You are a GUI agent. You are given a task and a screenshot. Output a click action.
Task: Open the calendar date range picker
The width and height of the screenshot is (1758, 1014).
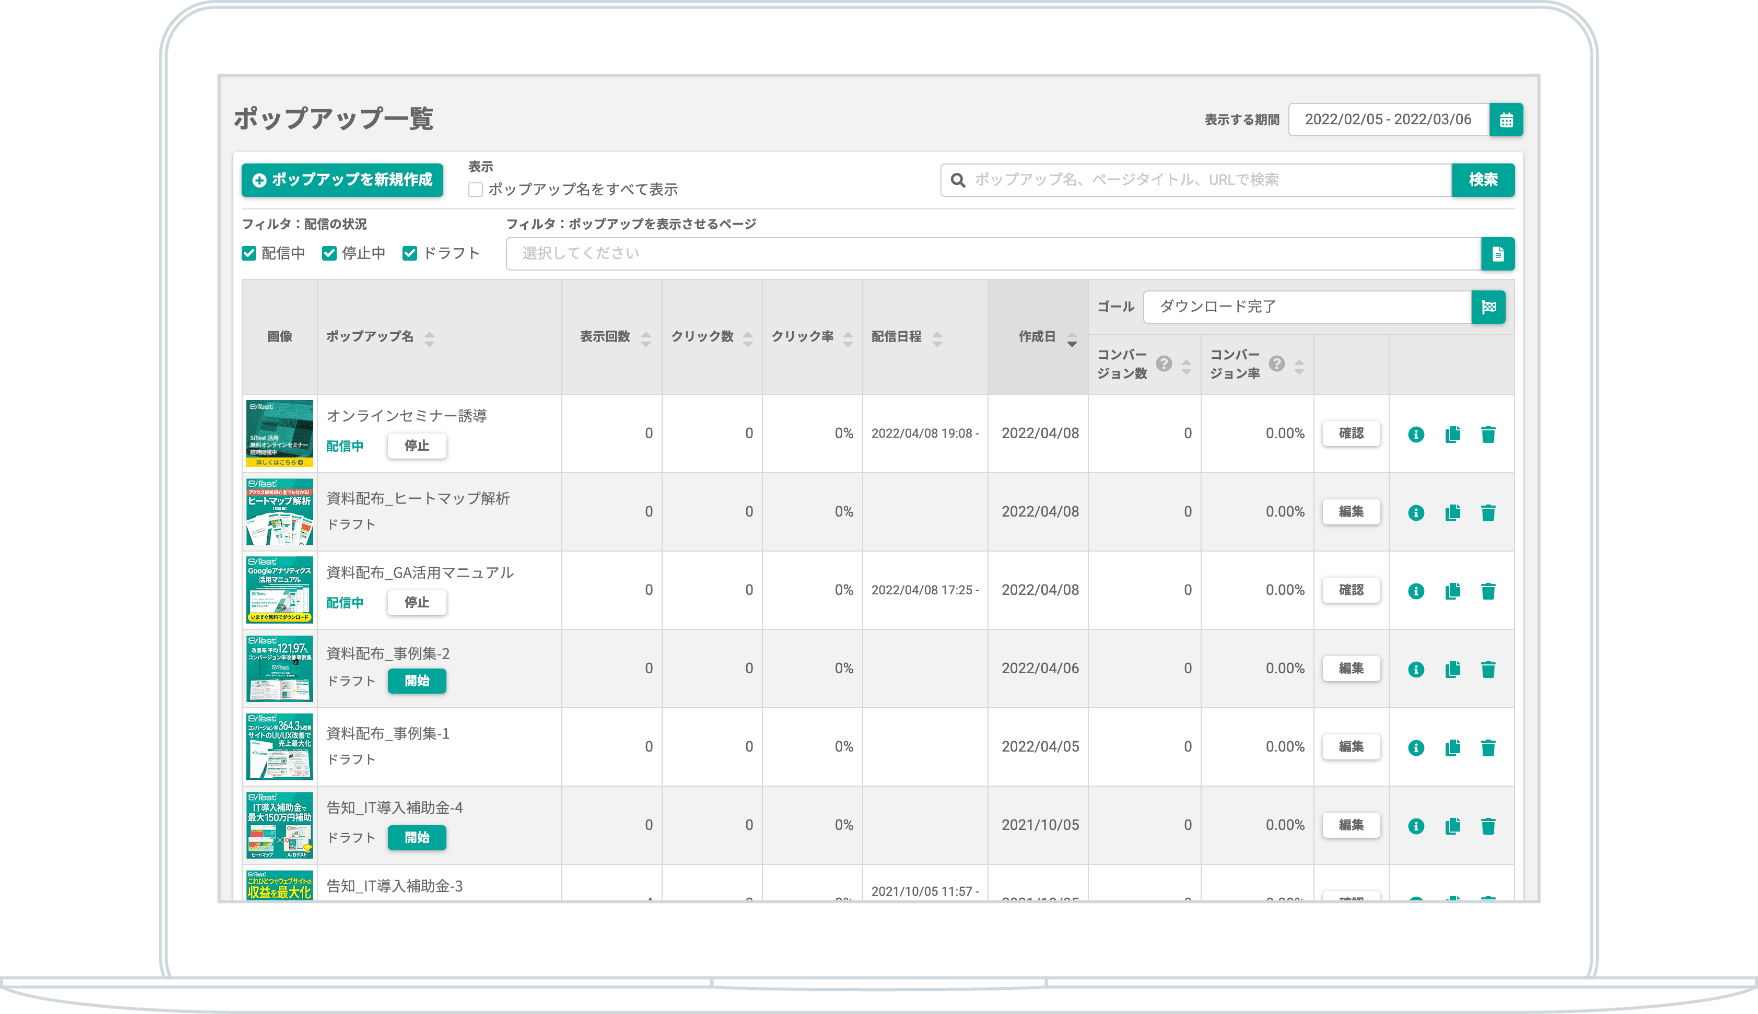coord(1505,120)
